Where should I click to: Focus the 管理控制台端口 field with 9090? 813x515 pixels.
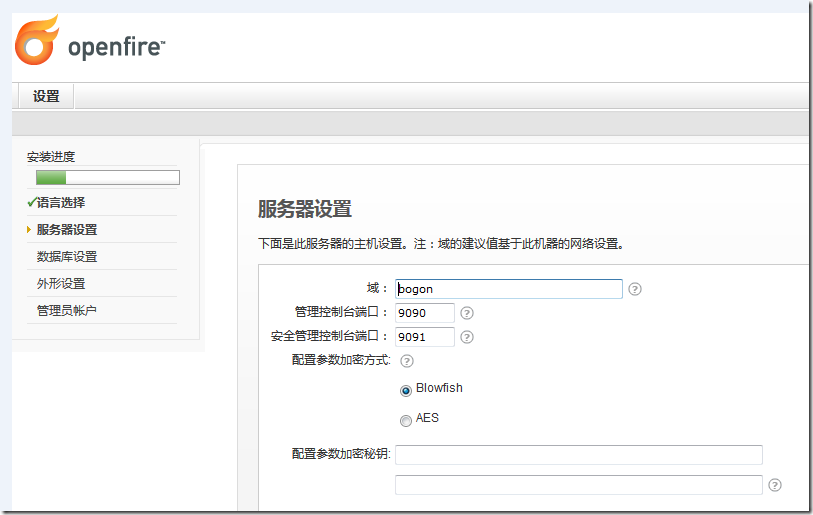coord(425,313)
